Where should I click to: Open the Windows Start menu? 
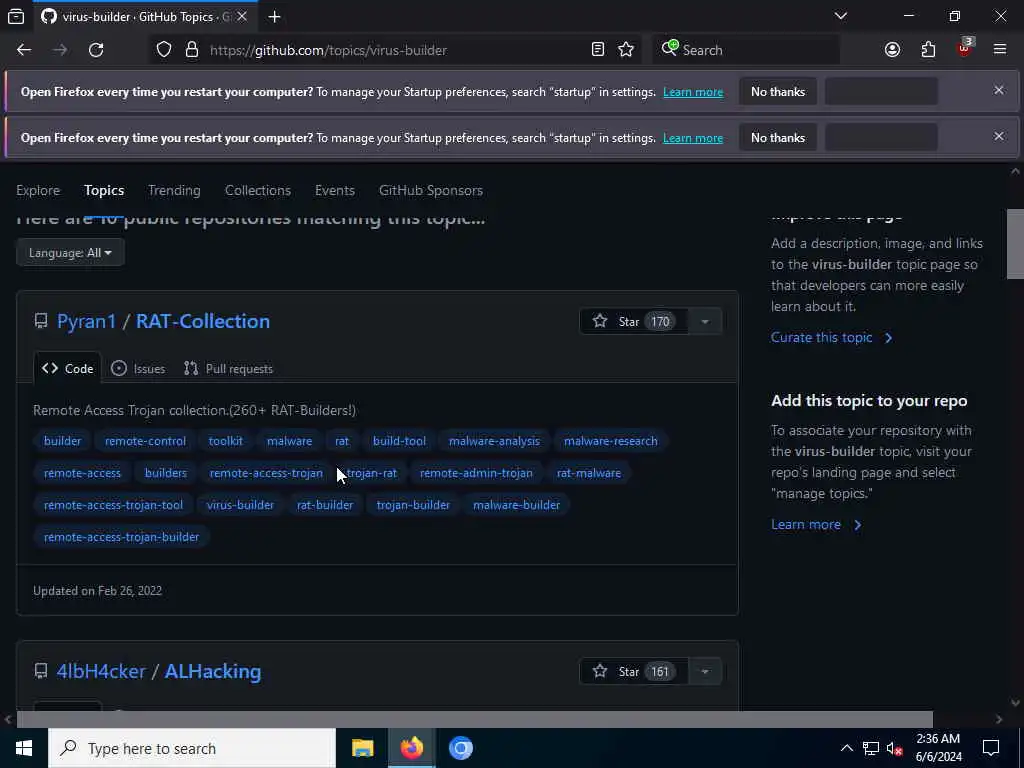click(24, 748)
